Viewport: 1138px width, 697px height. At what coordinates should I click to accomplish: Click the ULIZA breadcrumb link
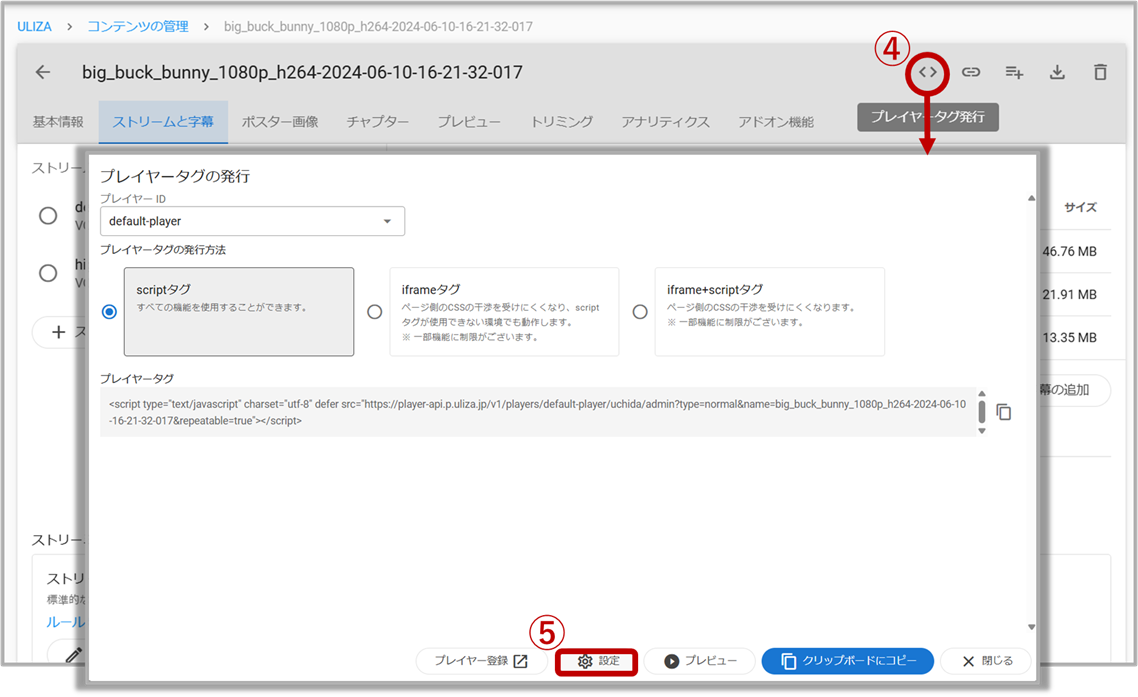34,27
